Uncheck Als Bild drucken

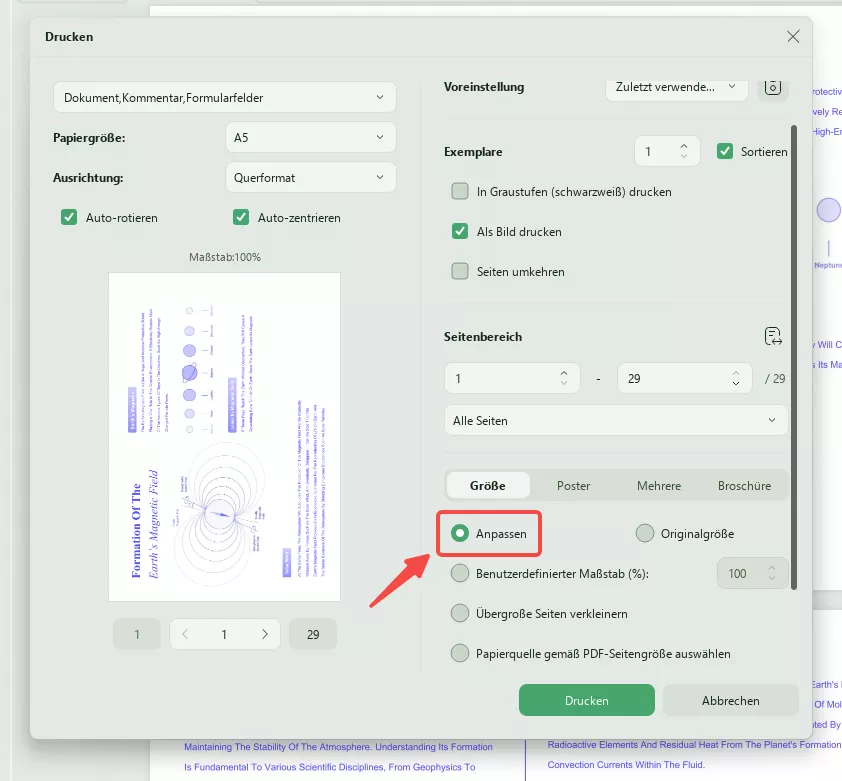460,231
